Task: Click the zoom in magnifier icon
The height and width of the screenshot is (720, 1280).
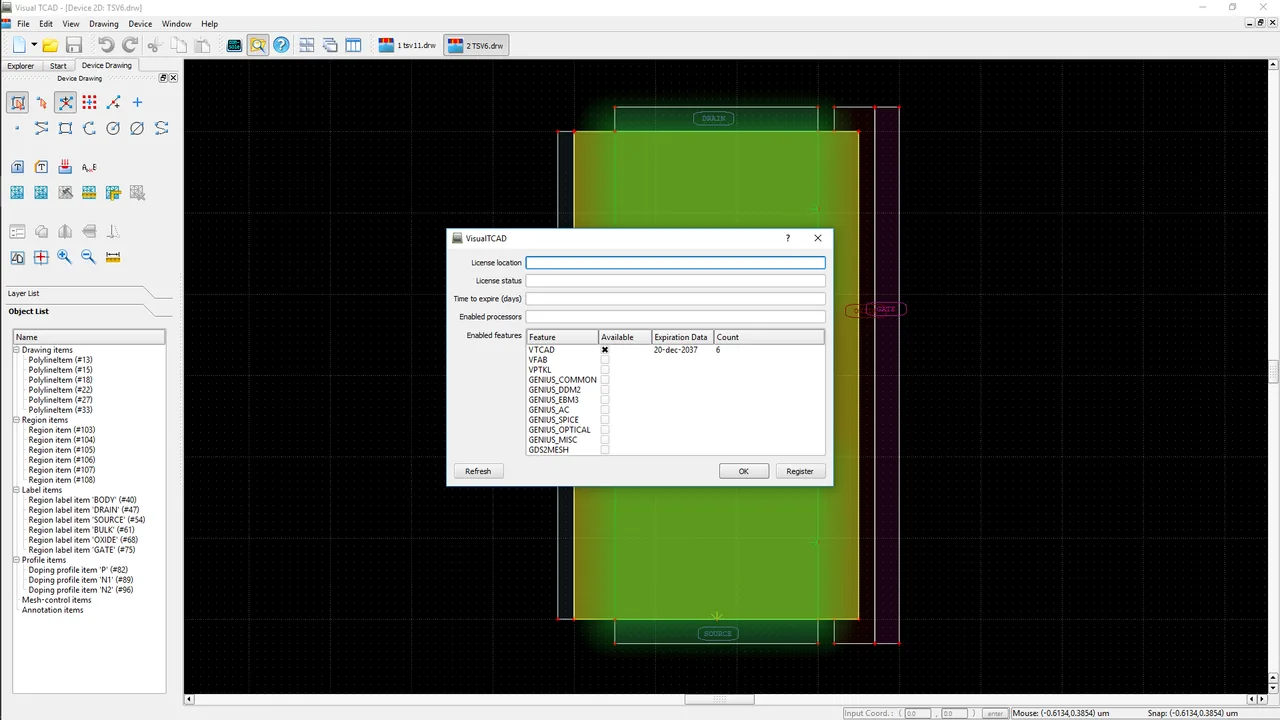Action: (x=65, y=257)
